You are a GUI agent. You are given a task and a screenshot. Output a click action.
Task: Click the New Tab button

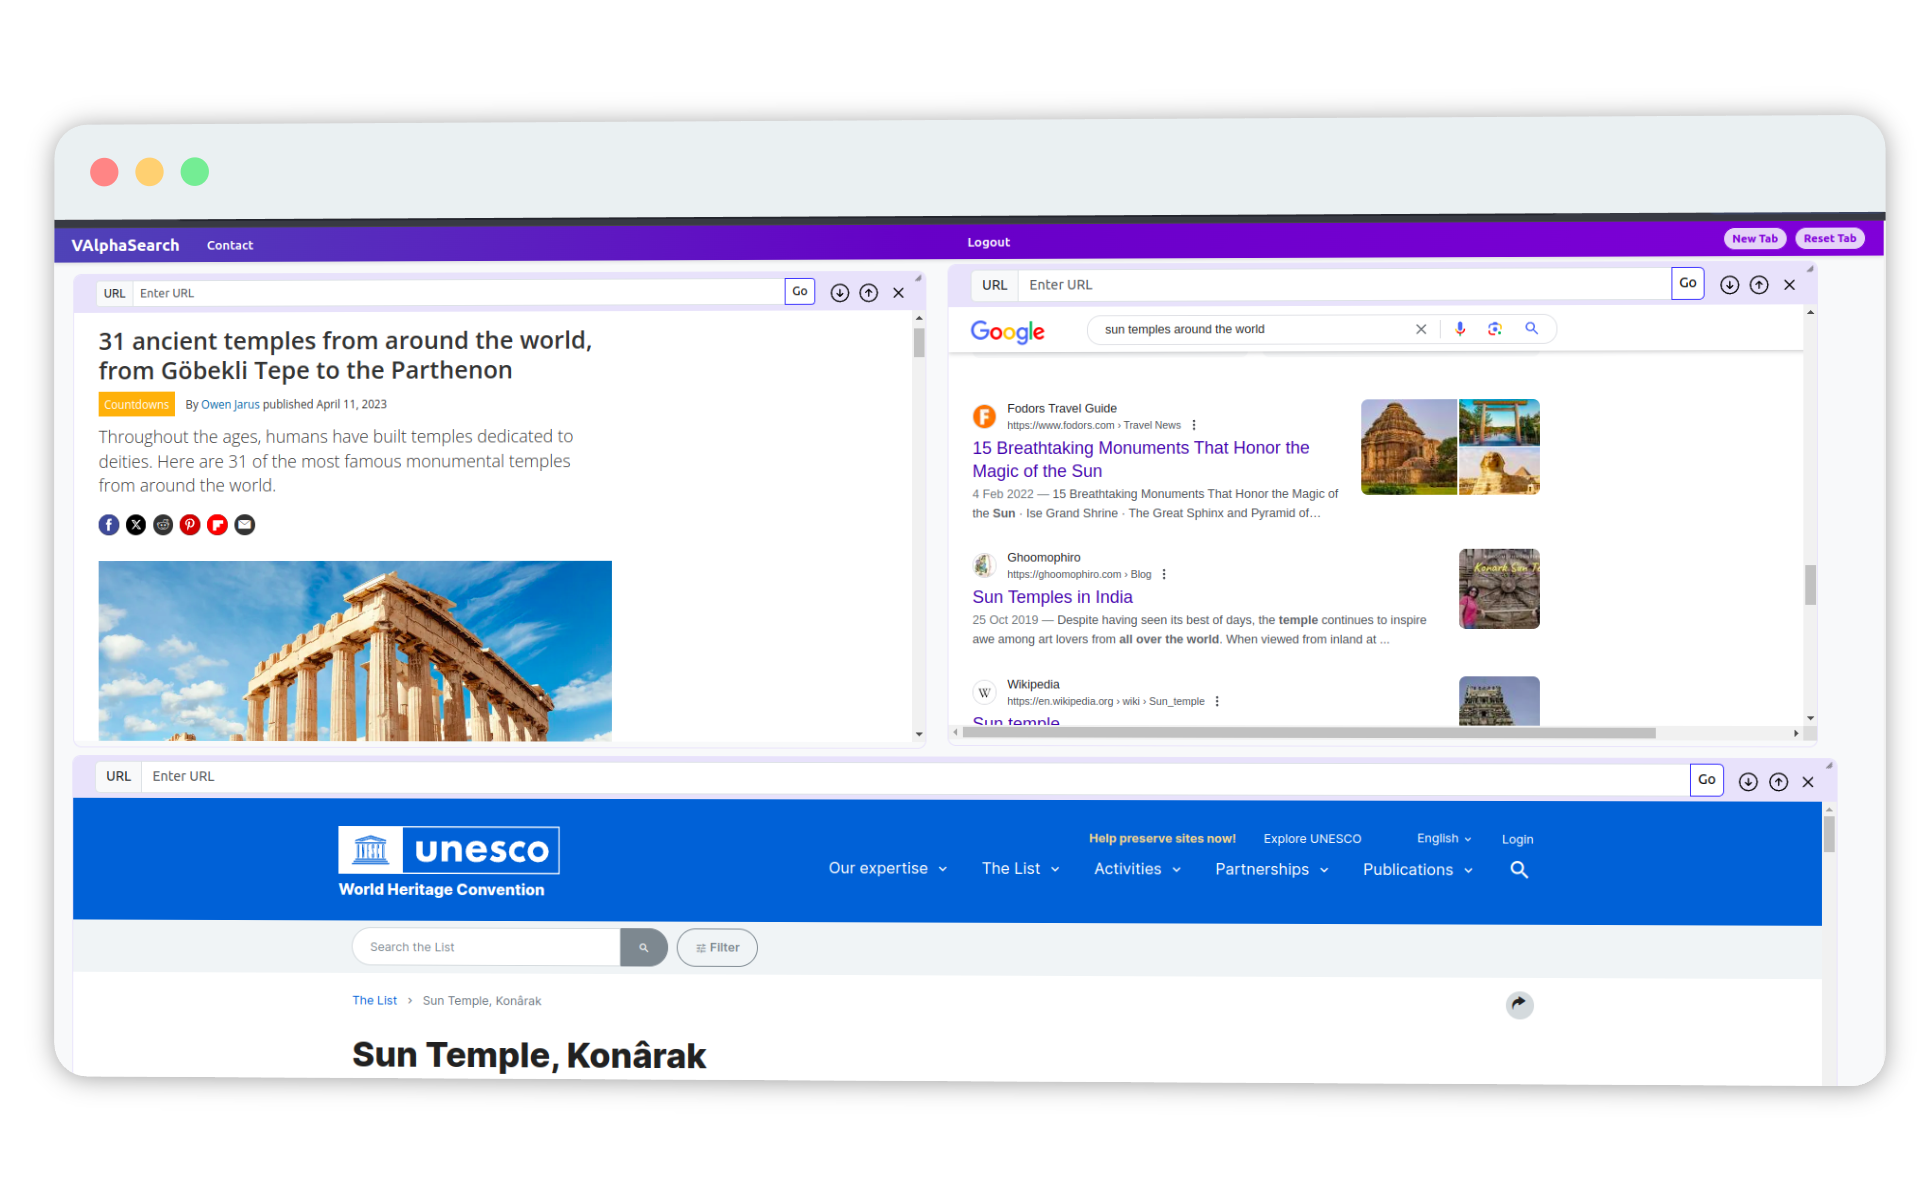(1754, 238)
